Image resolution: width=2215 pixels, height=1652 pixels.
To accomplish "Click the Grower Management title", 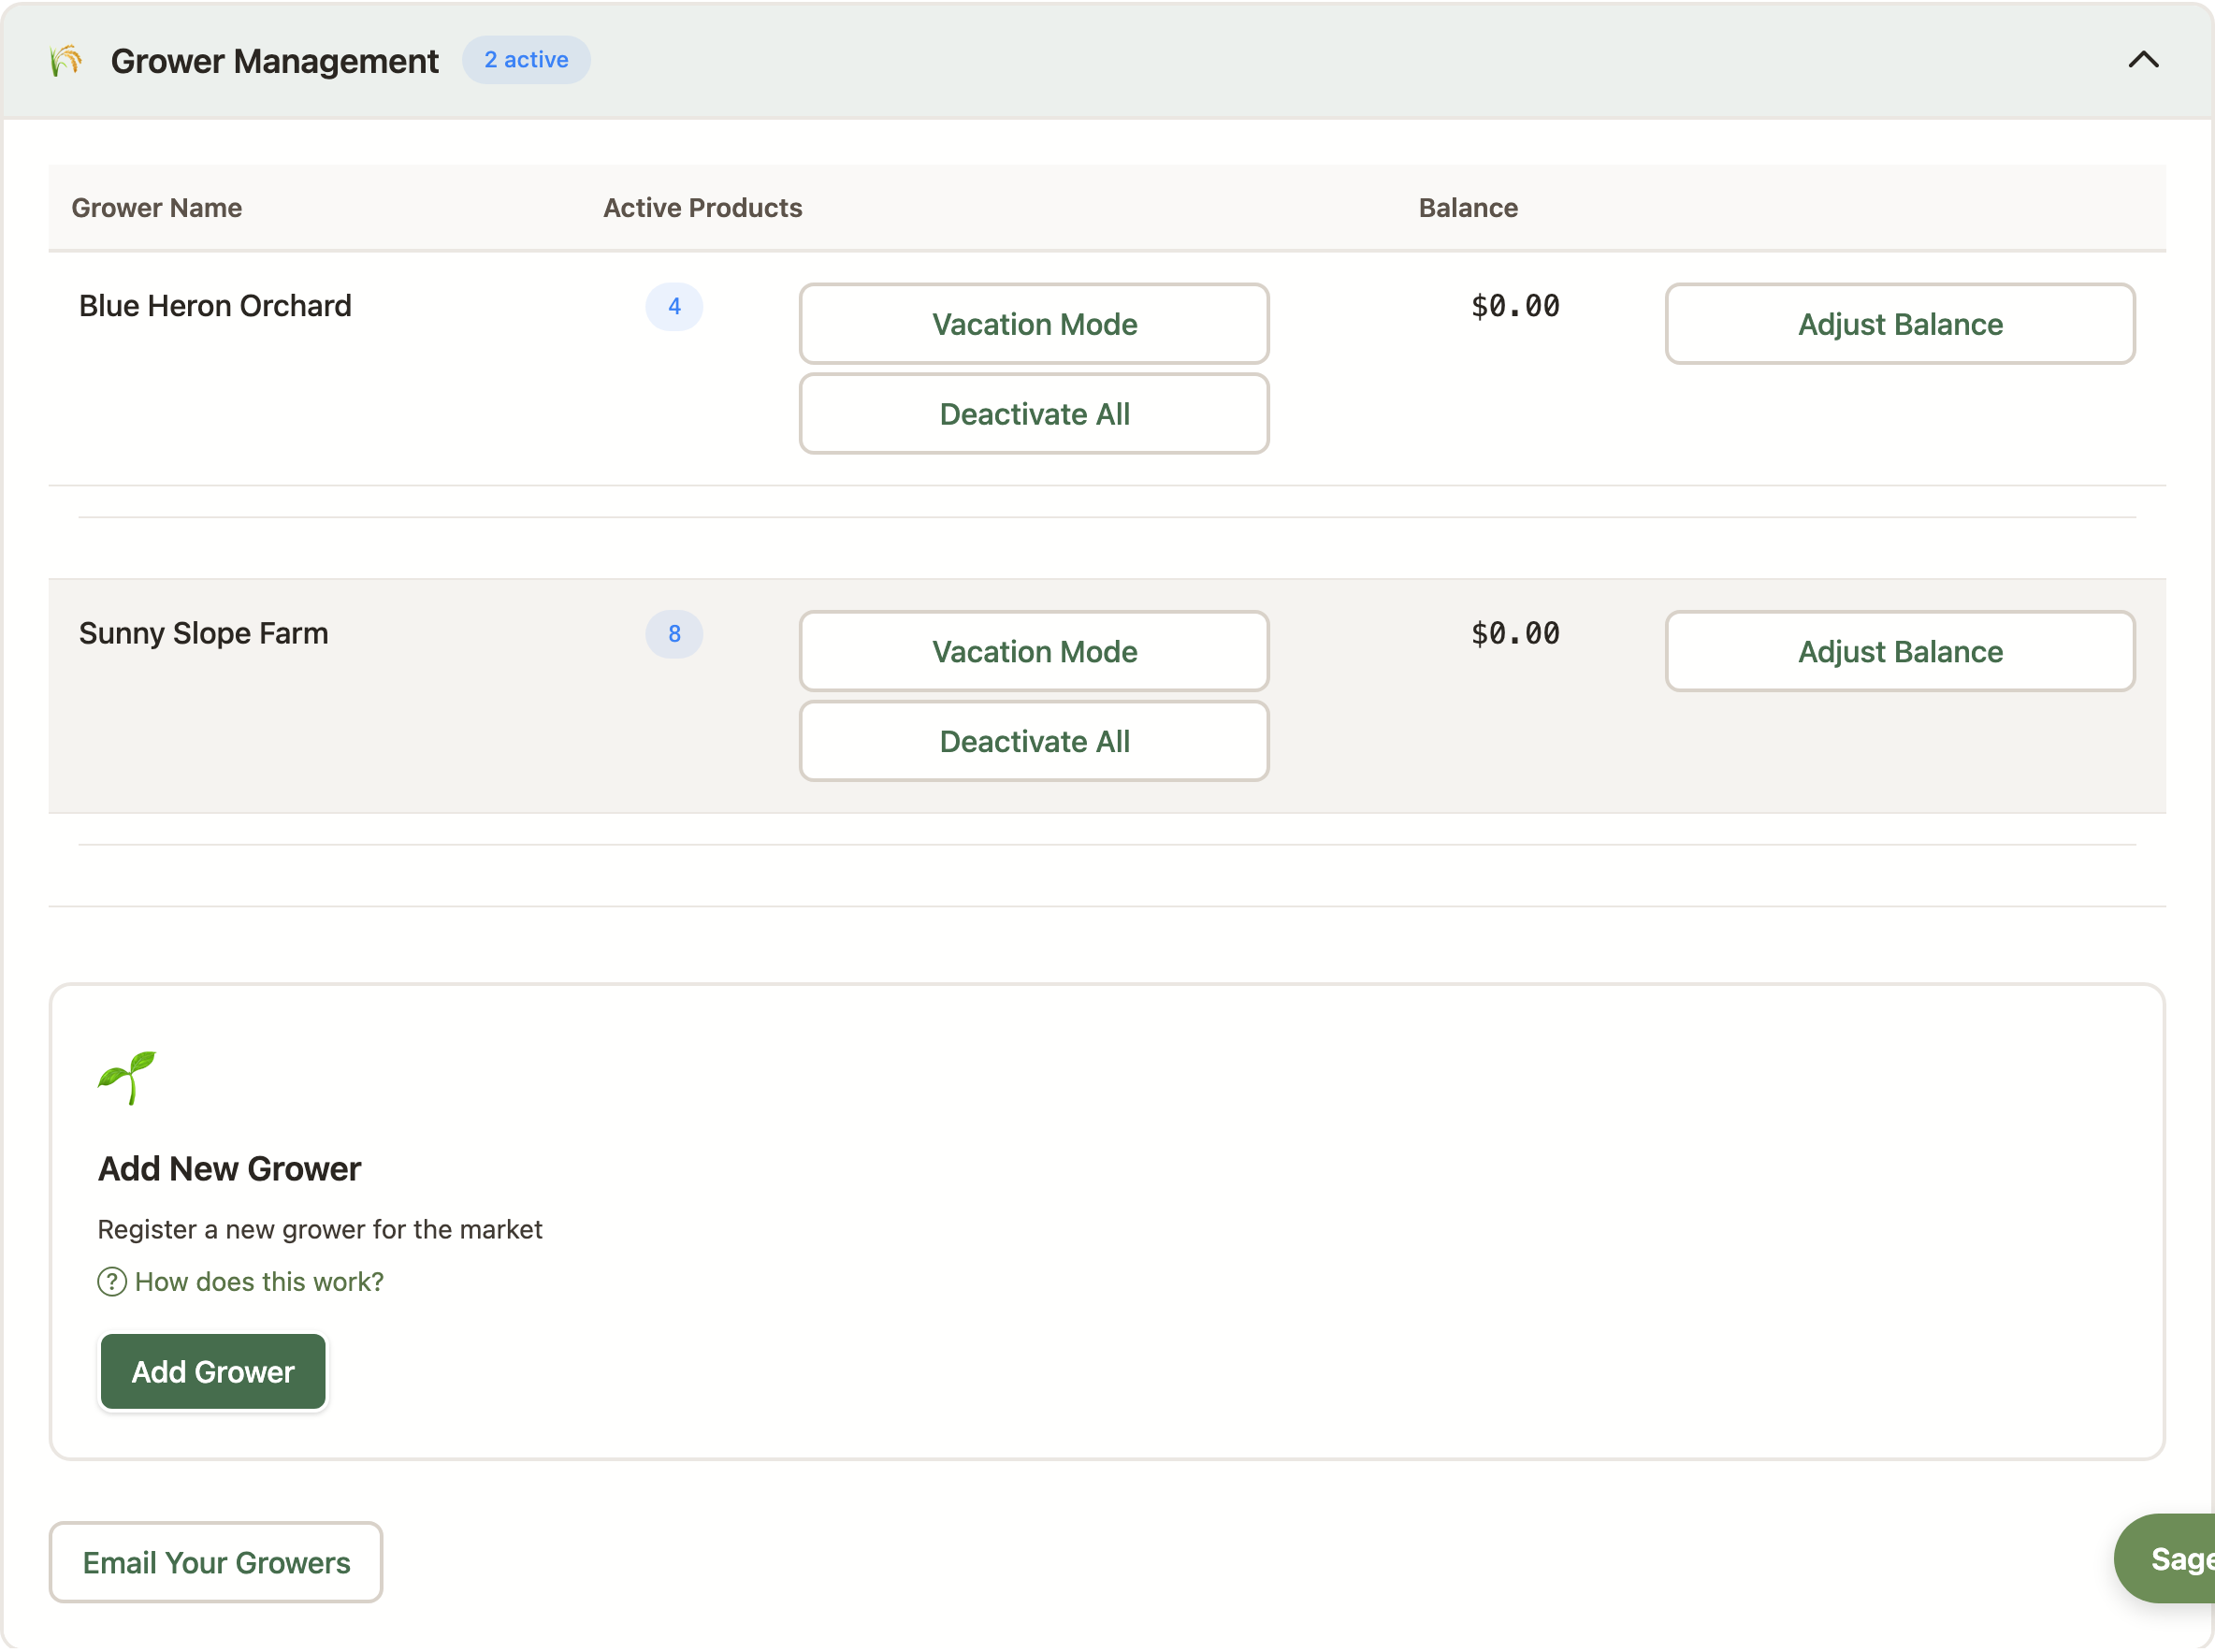I will pos(274,61).
